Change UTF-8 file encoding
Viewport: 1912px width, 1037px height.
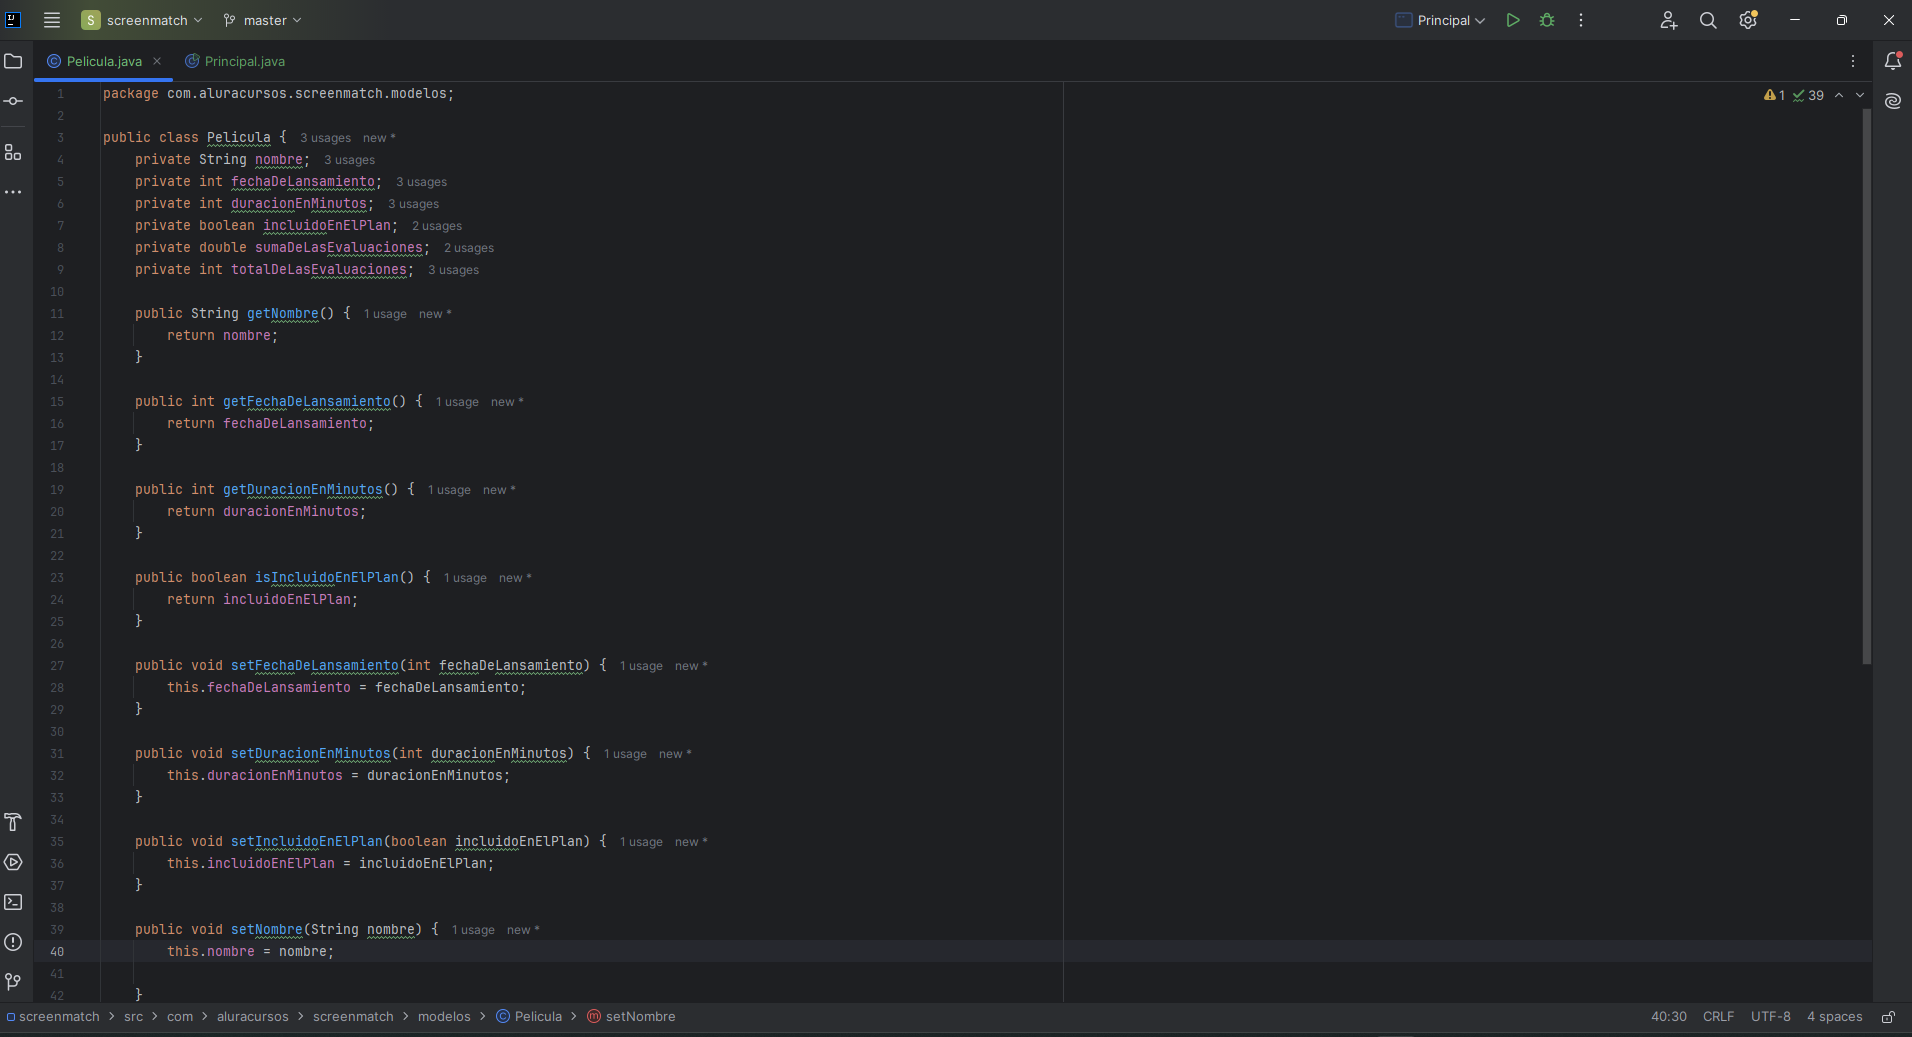(x=1770, y=1017)
